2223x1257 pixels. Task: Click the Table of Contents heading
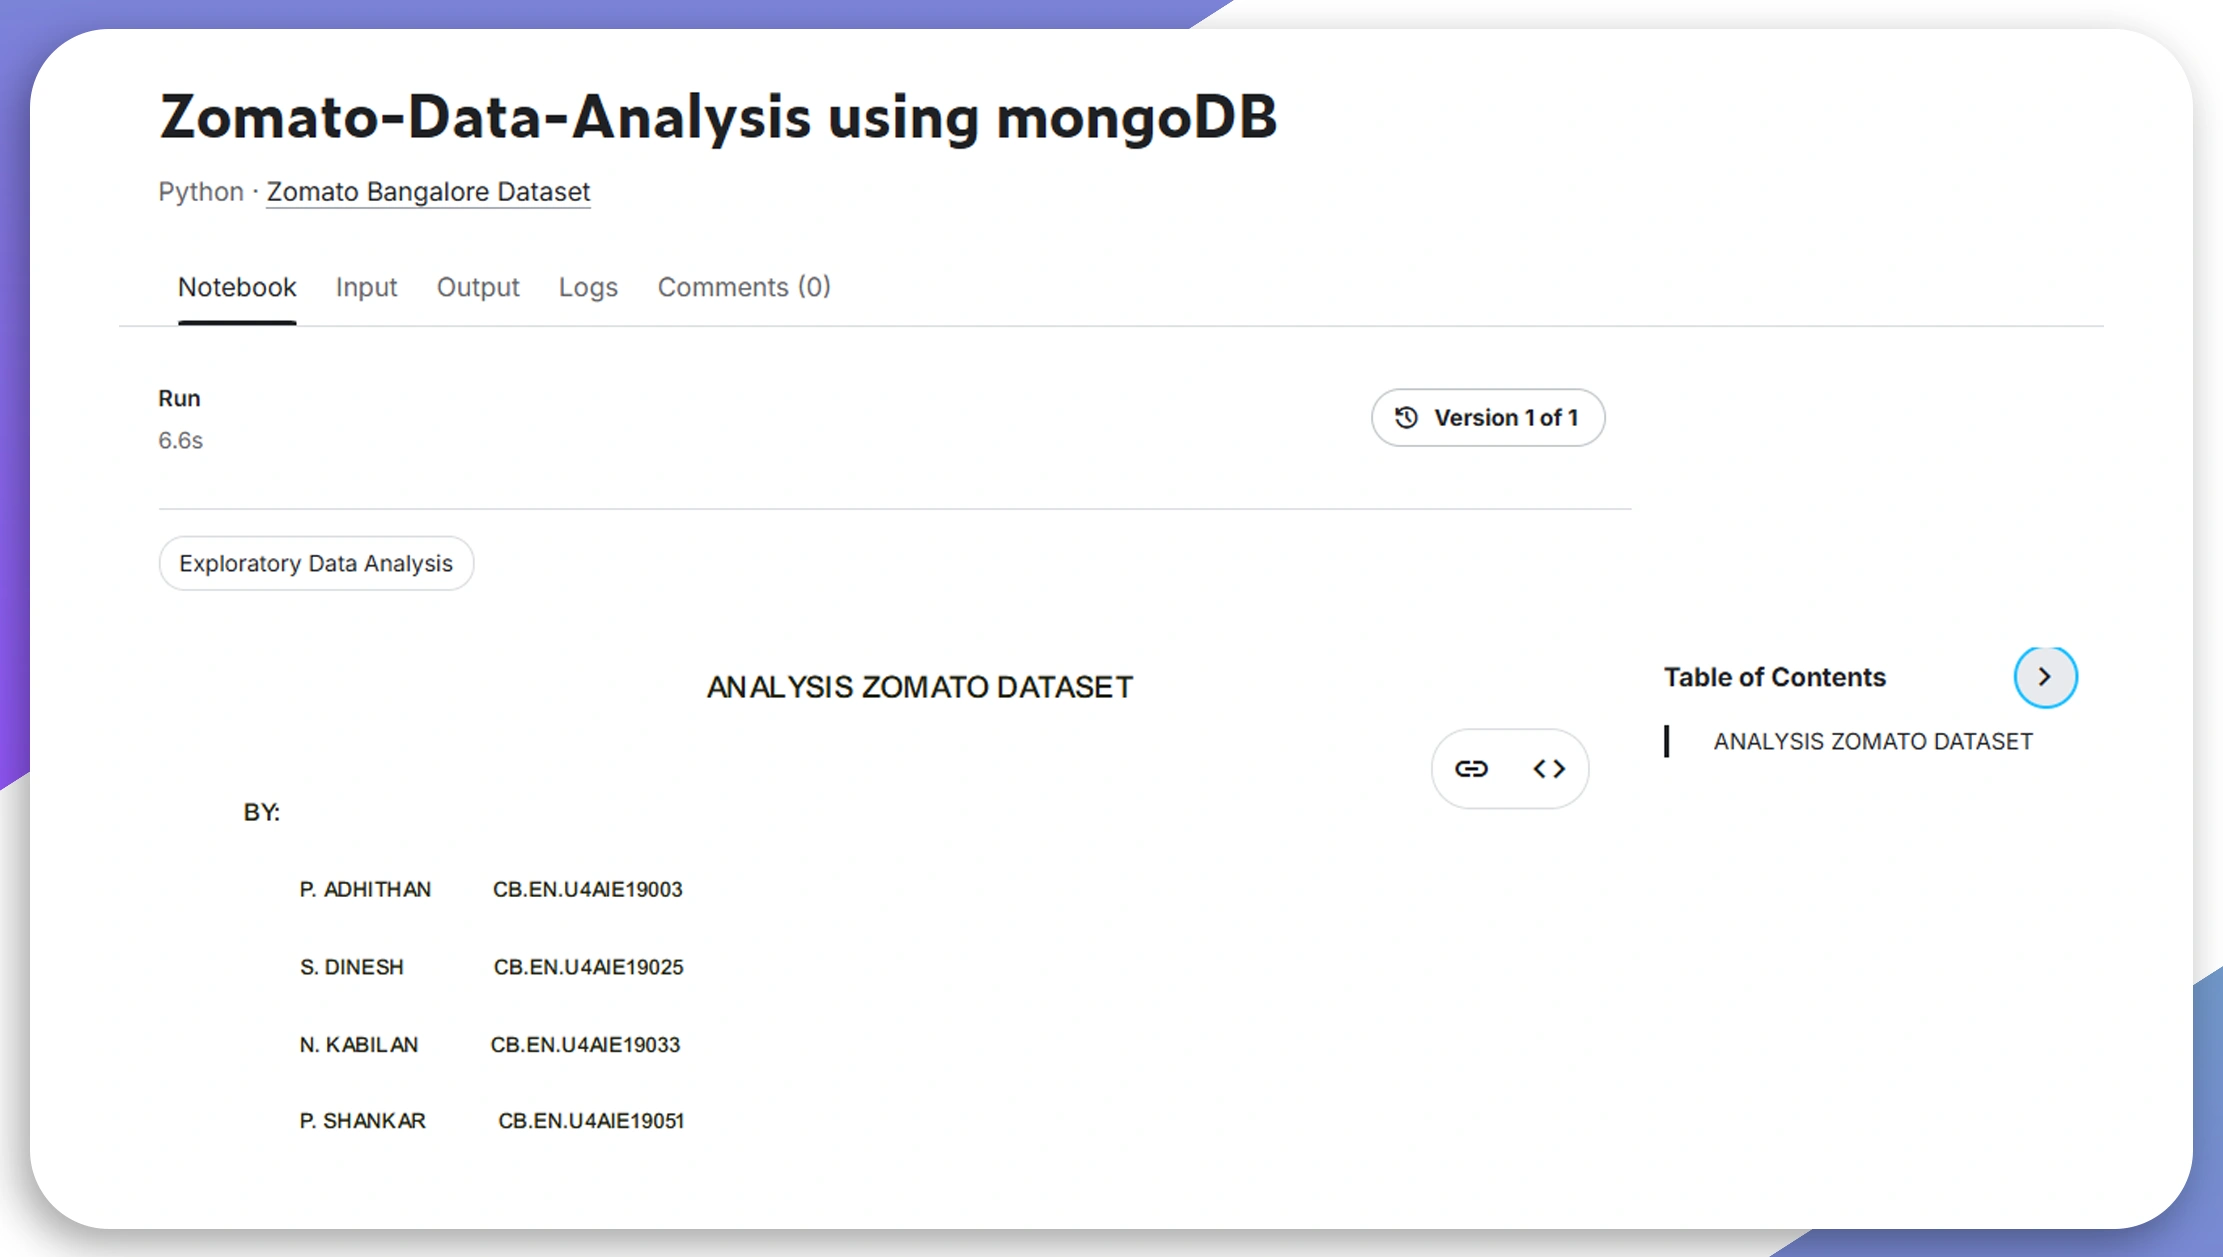pyautogui.click(x=1775, y=677)
